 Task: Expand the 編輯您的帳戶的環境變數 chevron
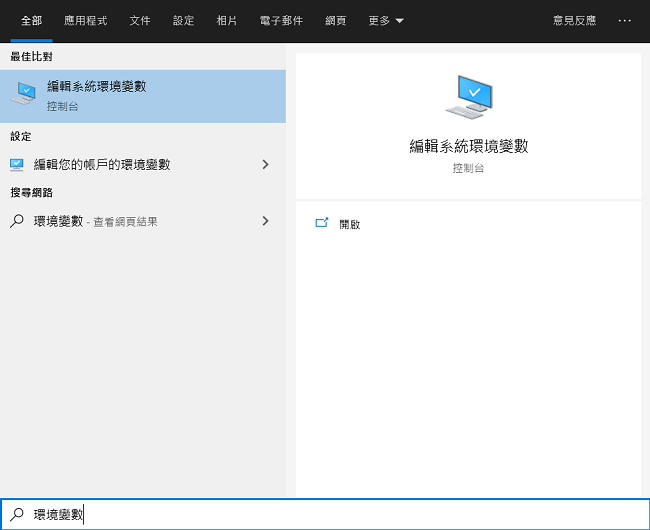pos(265,165)
